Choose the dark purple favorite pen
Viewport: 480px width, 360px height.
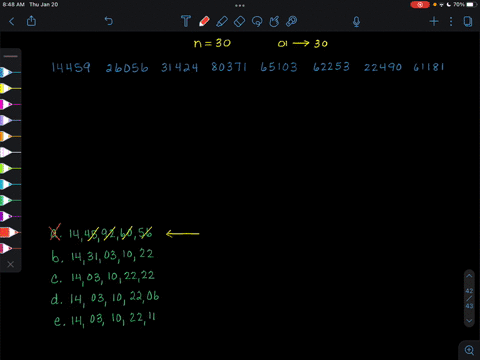coord(10,216)
